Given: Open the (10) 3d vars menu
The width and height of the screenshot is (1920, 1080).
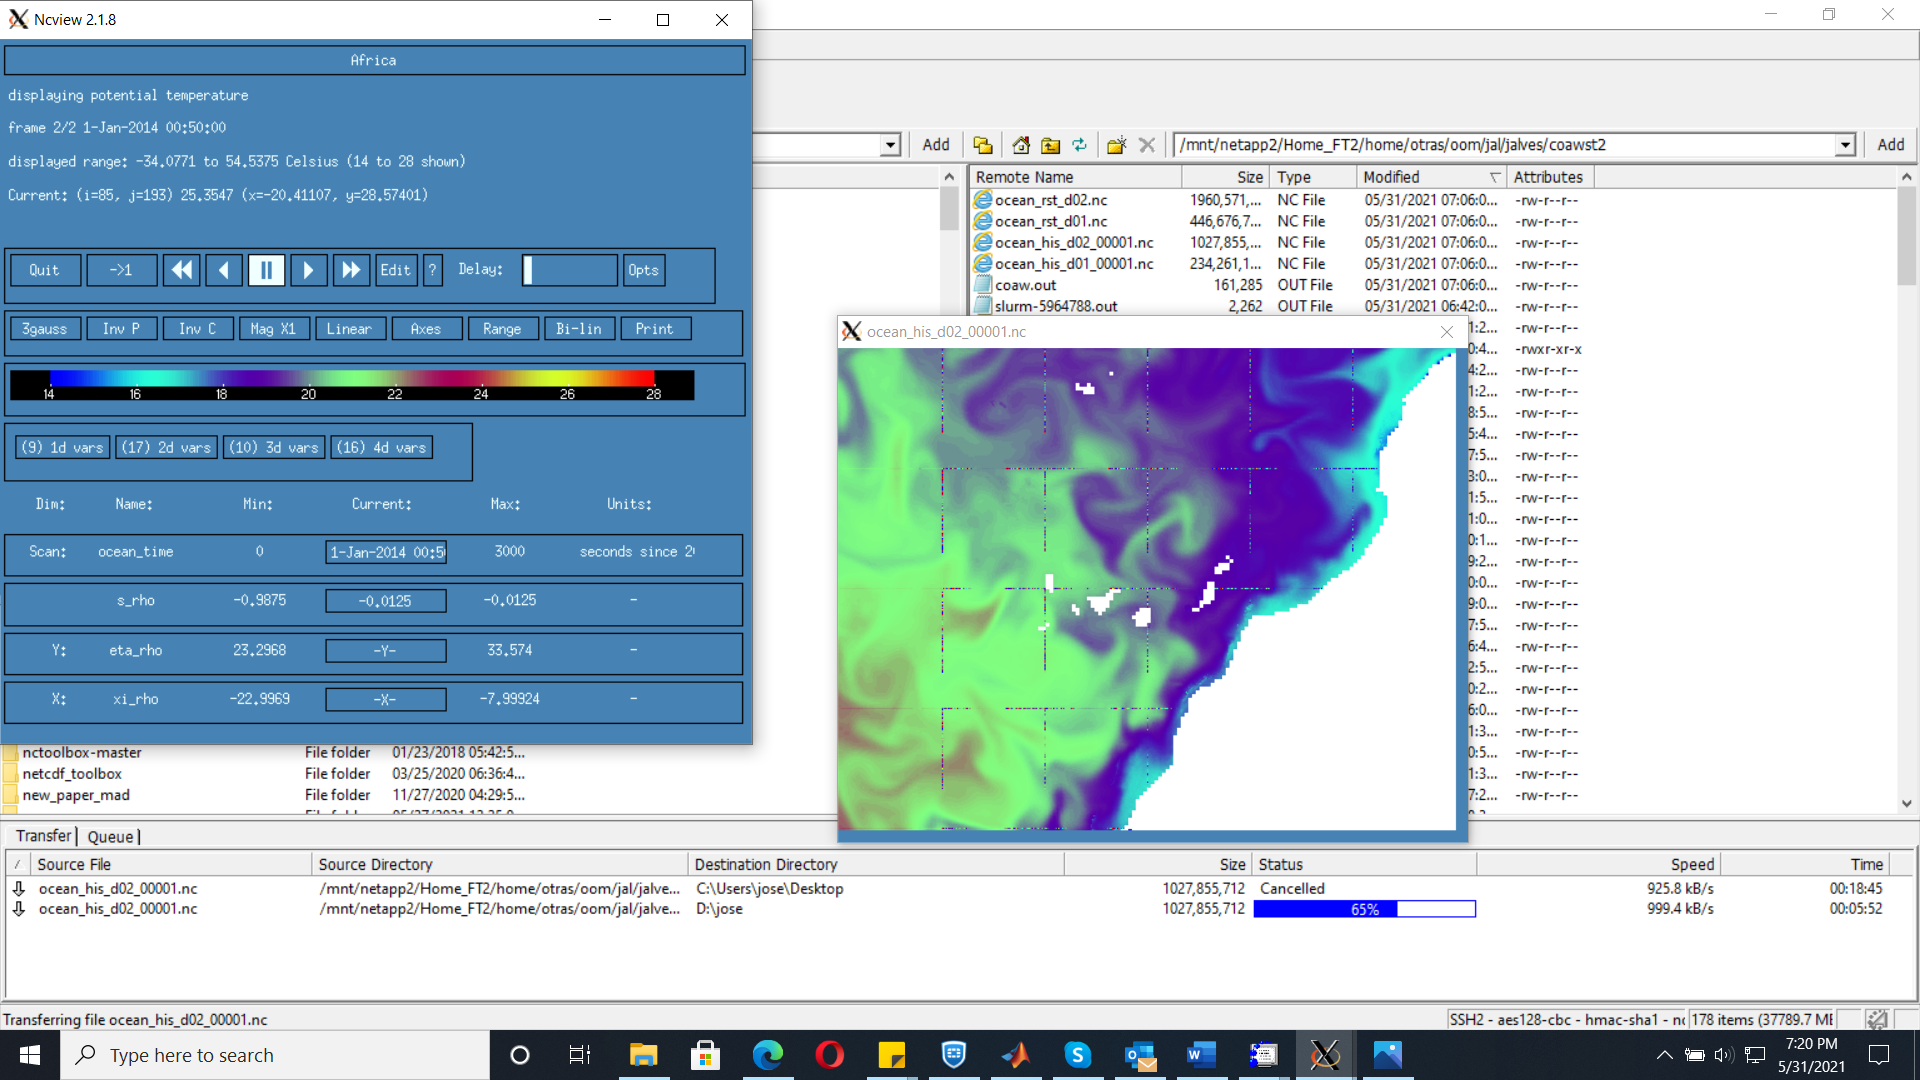Looking at the screenshot, I should [x=273, y=448].
